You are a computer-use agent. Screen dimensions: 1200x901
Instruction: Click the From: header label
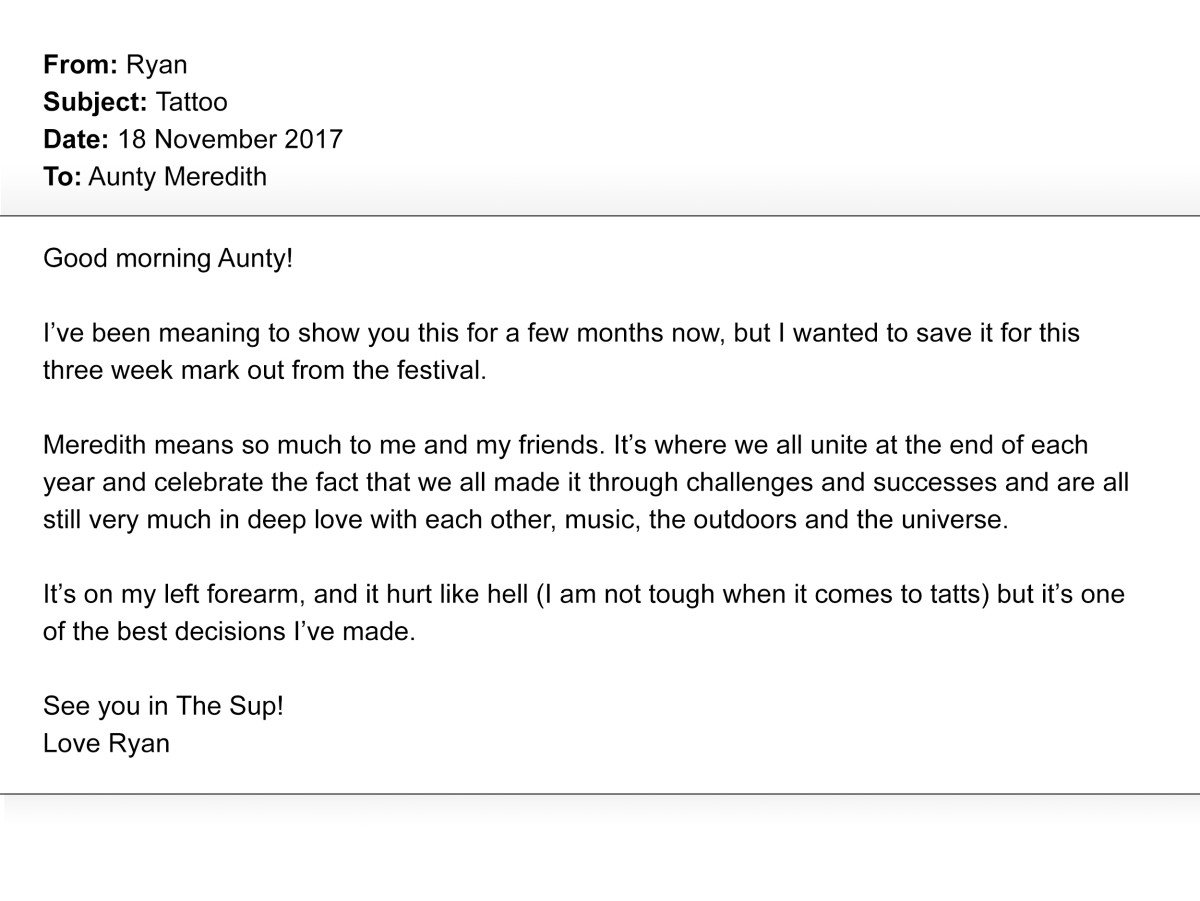pyautogui.click(x=81, y=65)
